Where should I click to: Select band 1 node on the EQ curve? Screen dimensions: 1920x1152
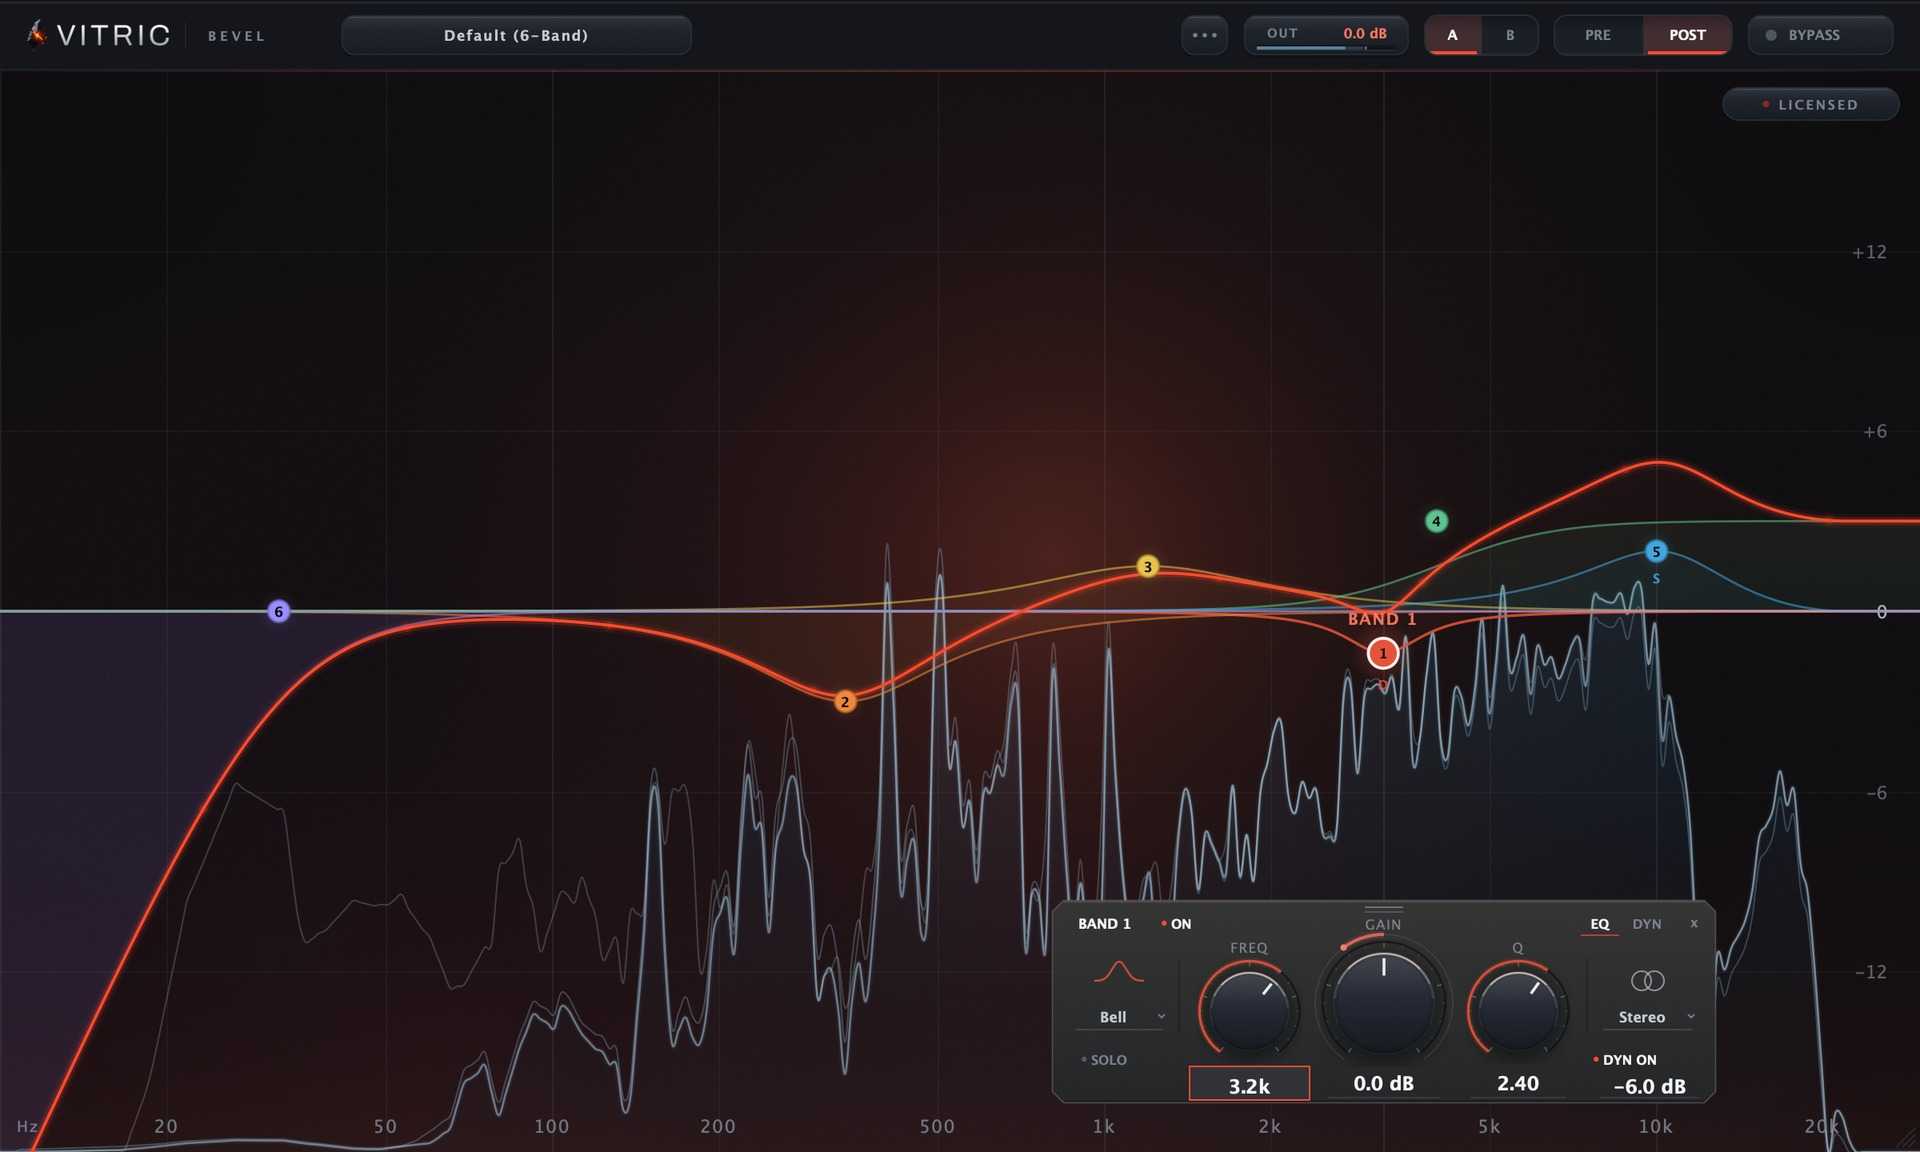[1383, 653]
